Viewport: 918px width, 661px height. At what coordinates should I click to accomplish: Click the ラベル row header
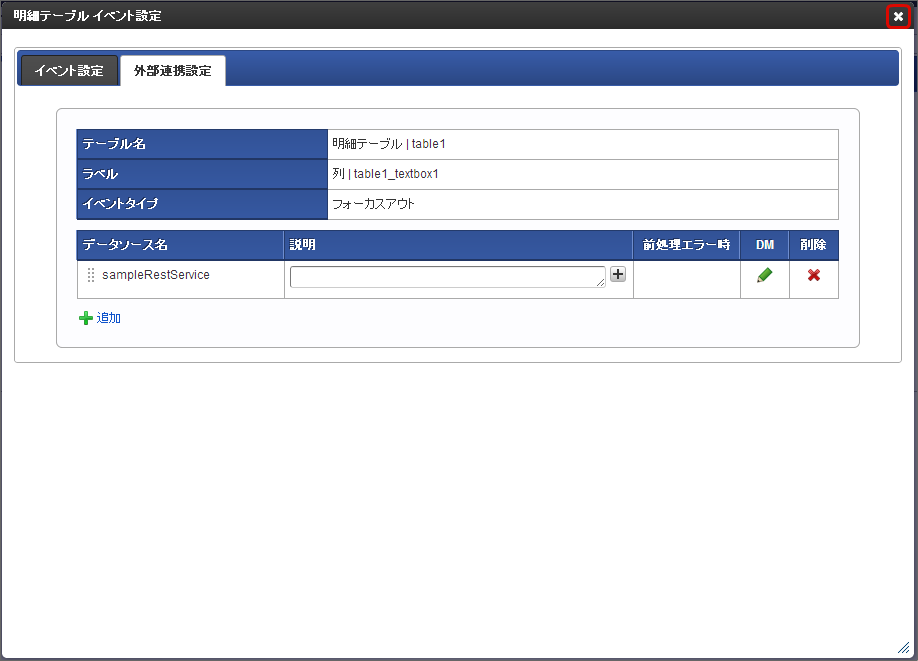tap(202, 174)
